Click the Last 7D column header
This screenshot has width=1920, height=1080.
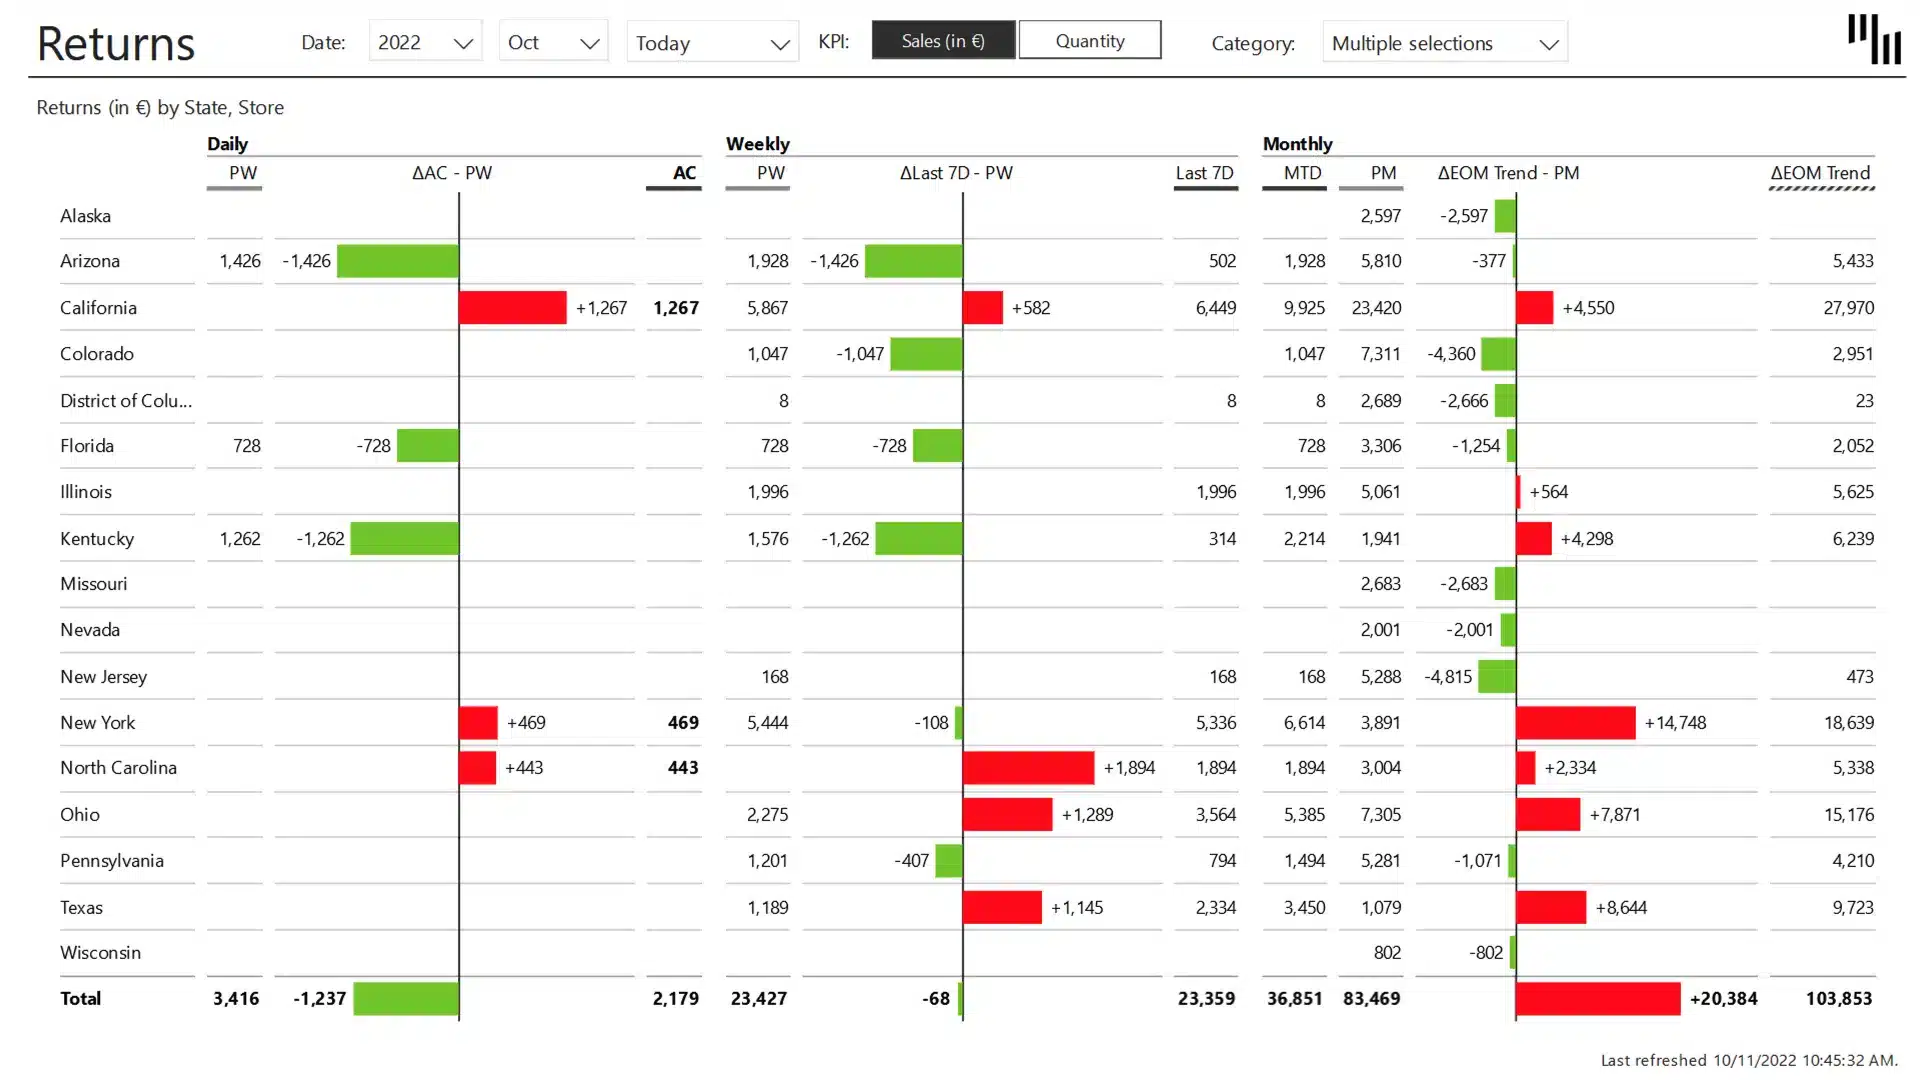pyautogui.click(x=1206, y=172)
